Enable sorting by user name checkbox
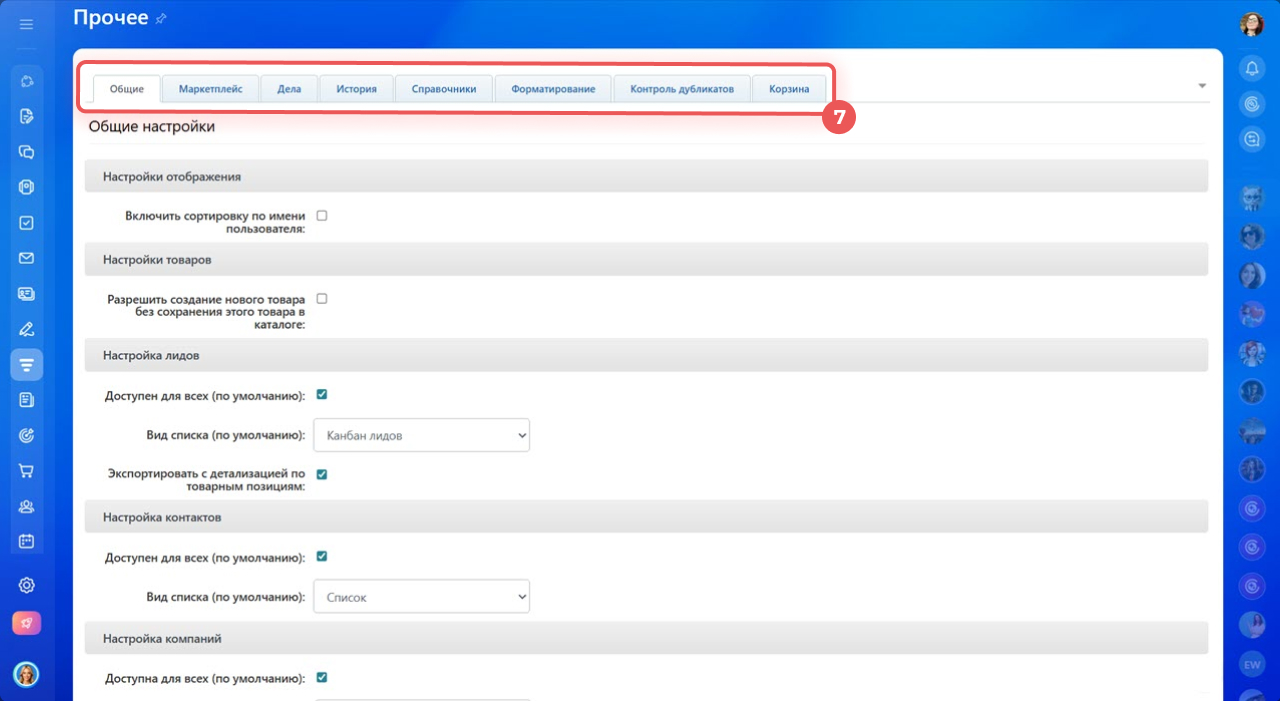Screen dimensions: 1280x701 [322, 215]
